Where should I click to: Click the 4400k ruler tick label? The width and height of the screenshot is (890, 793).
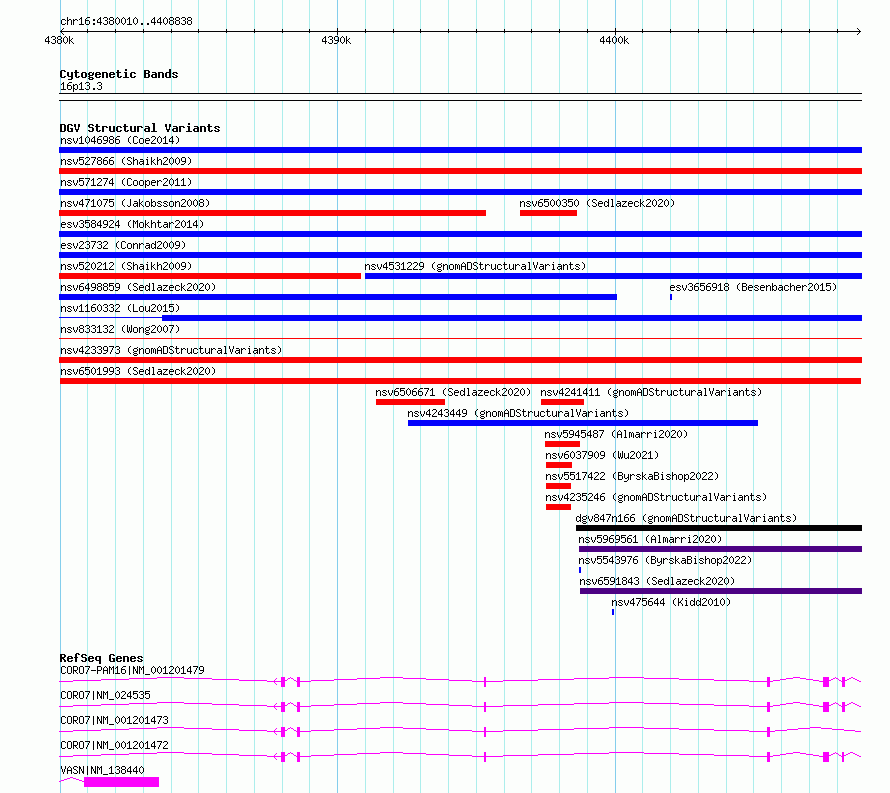click(614, 40)
